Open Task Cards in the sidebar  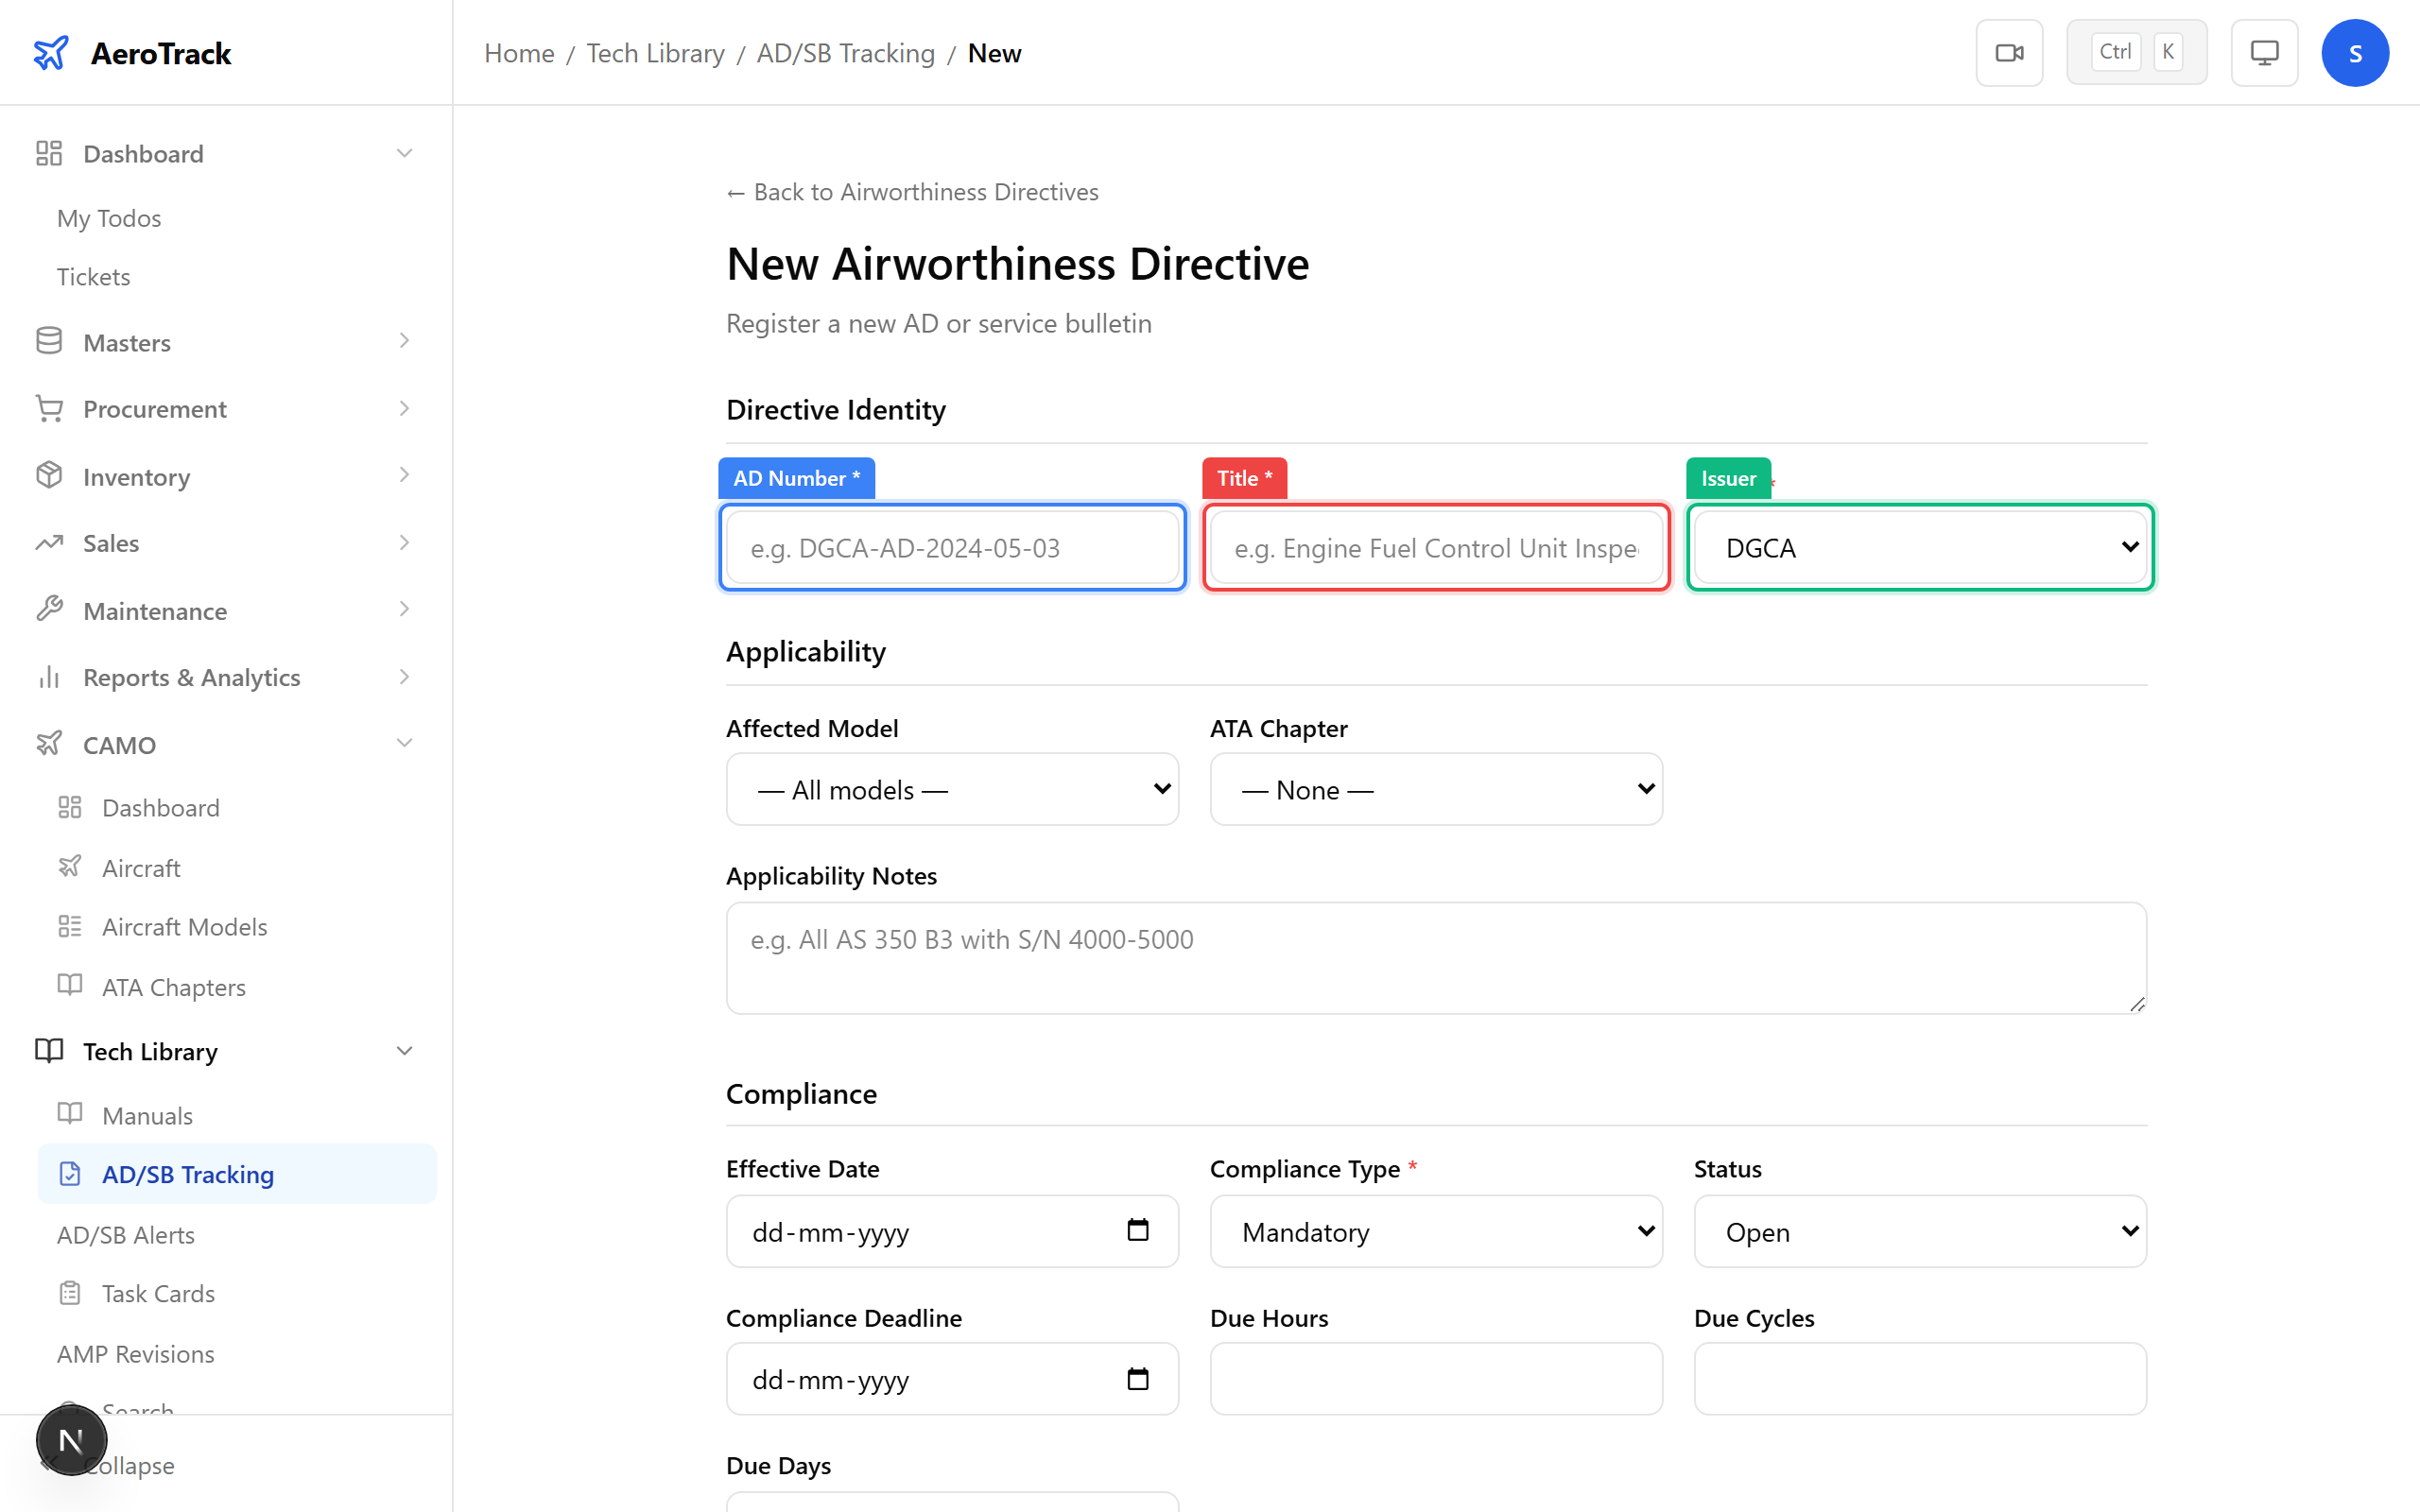pyautogui.click(x=158, y=1292)
